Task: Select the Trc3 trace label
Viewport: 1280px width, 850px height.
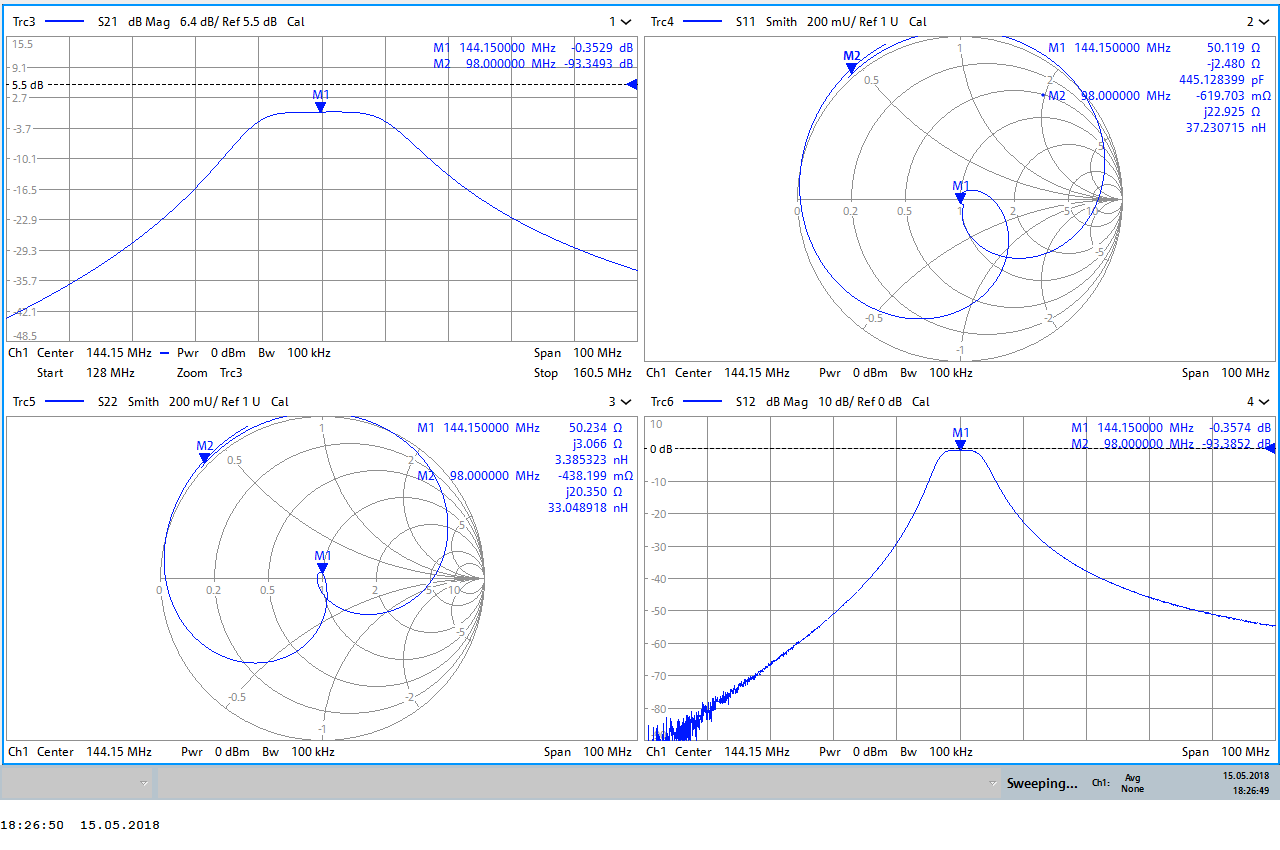Action: 23,22
